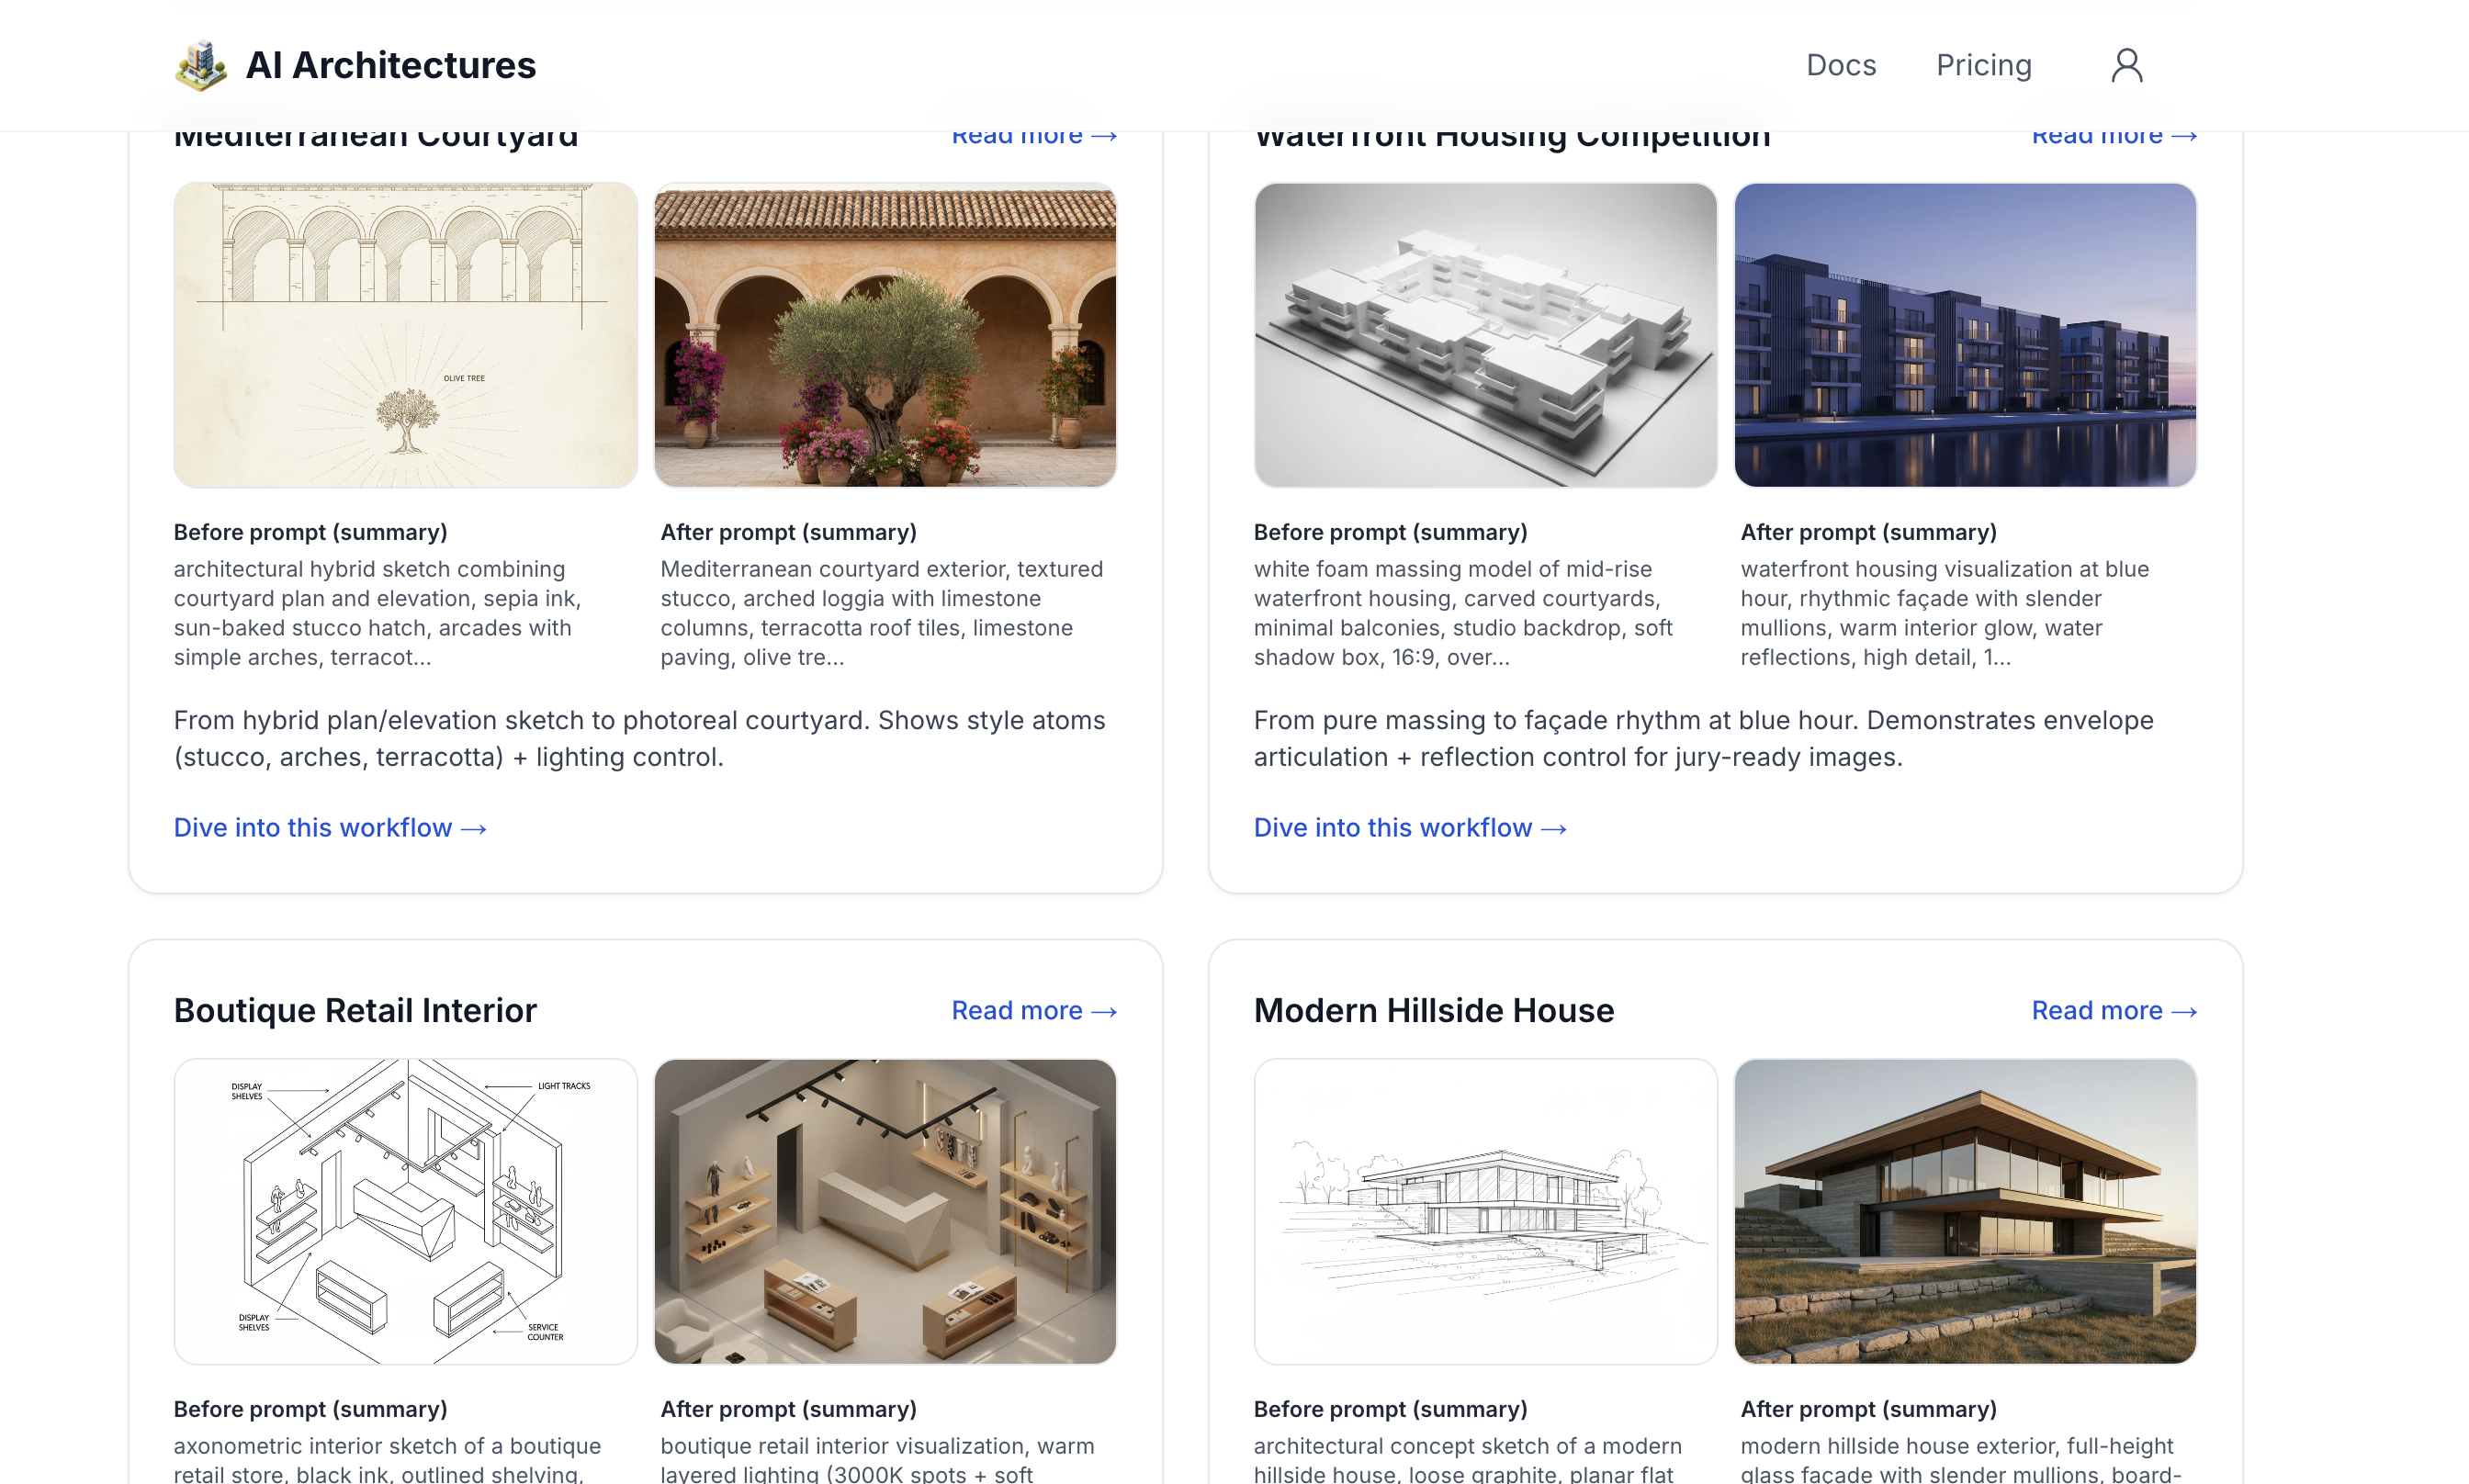The width and height of the screenshot is (2469, 1484).
Task: Click AI Architectures site title
Action: 390,66
